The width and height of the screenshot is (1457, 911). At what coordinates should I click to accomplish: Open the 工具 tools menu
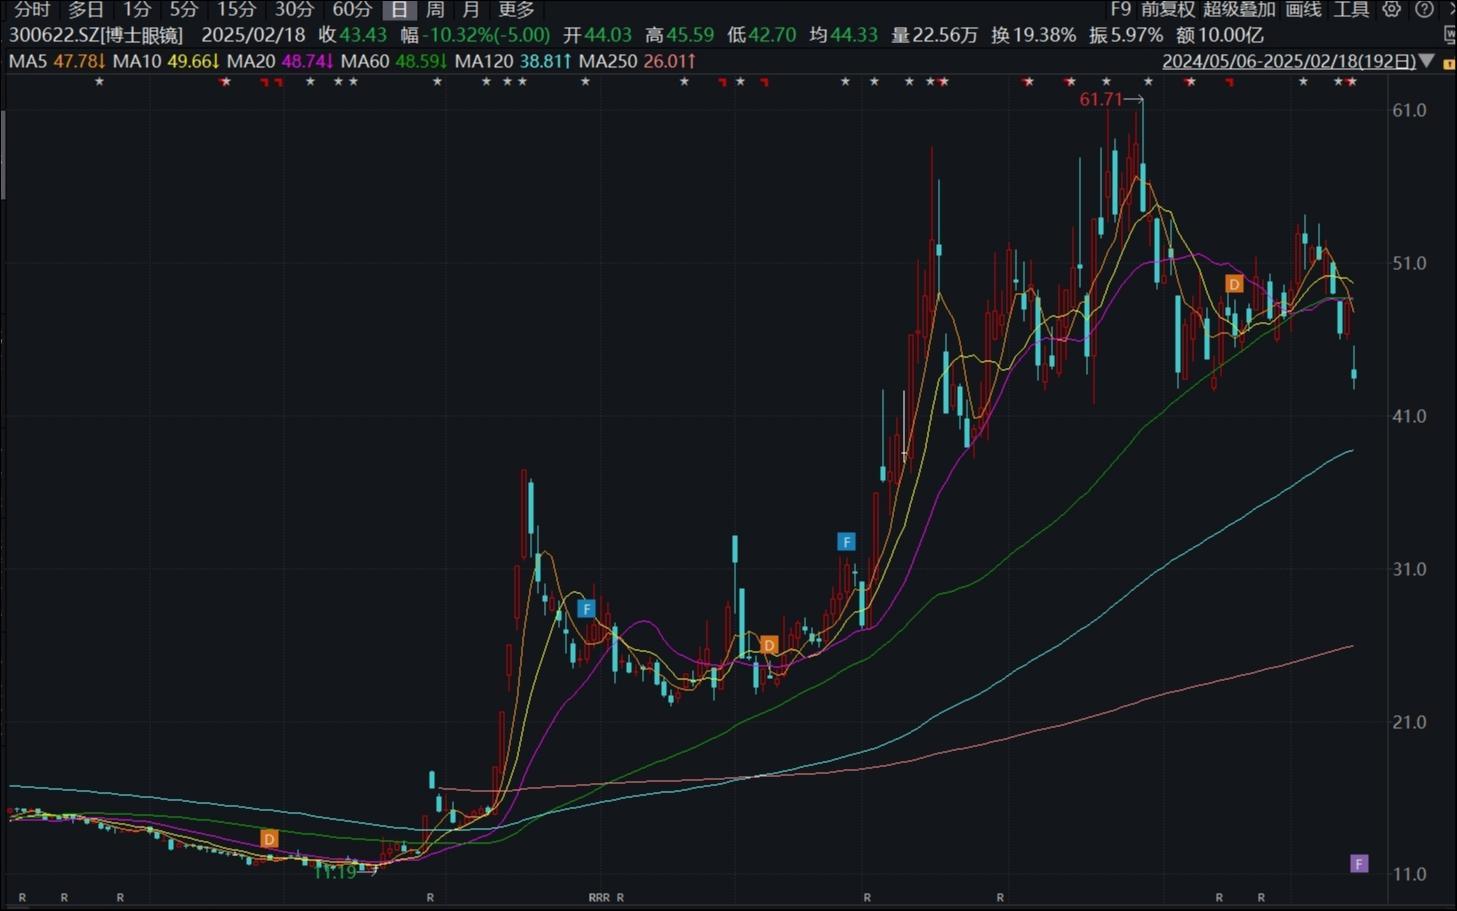coord(1351,10)
